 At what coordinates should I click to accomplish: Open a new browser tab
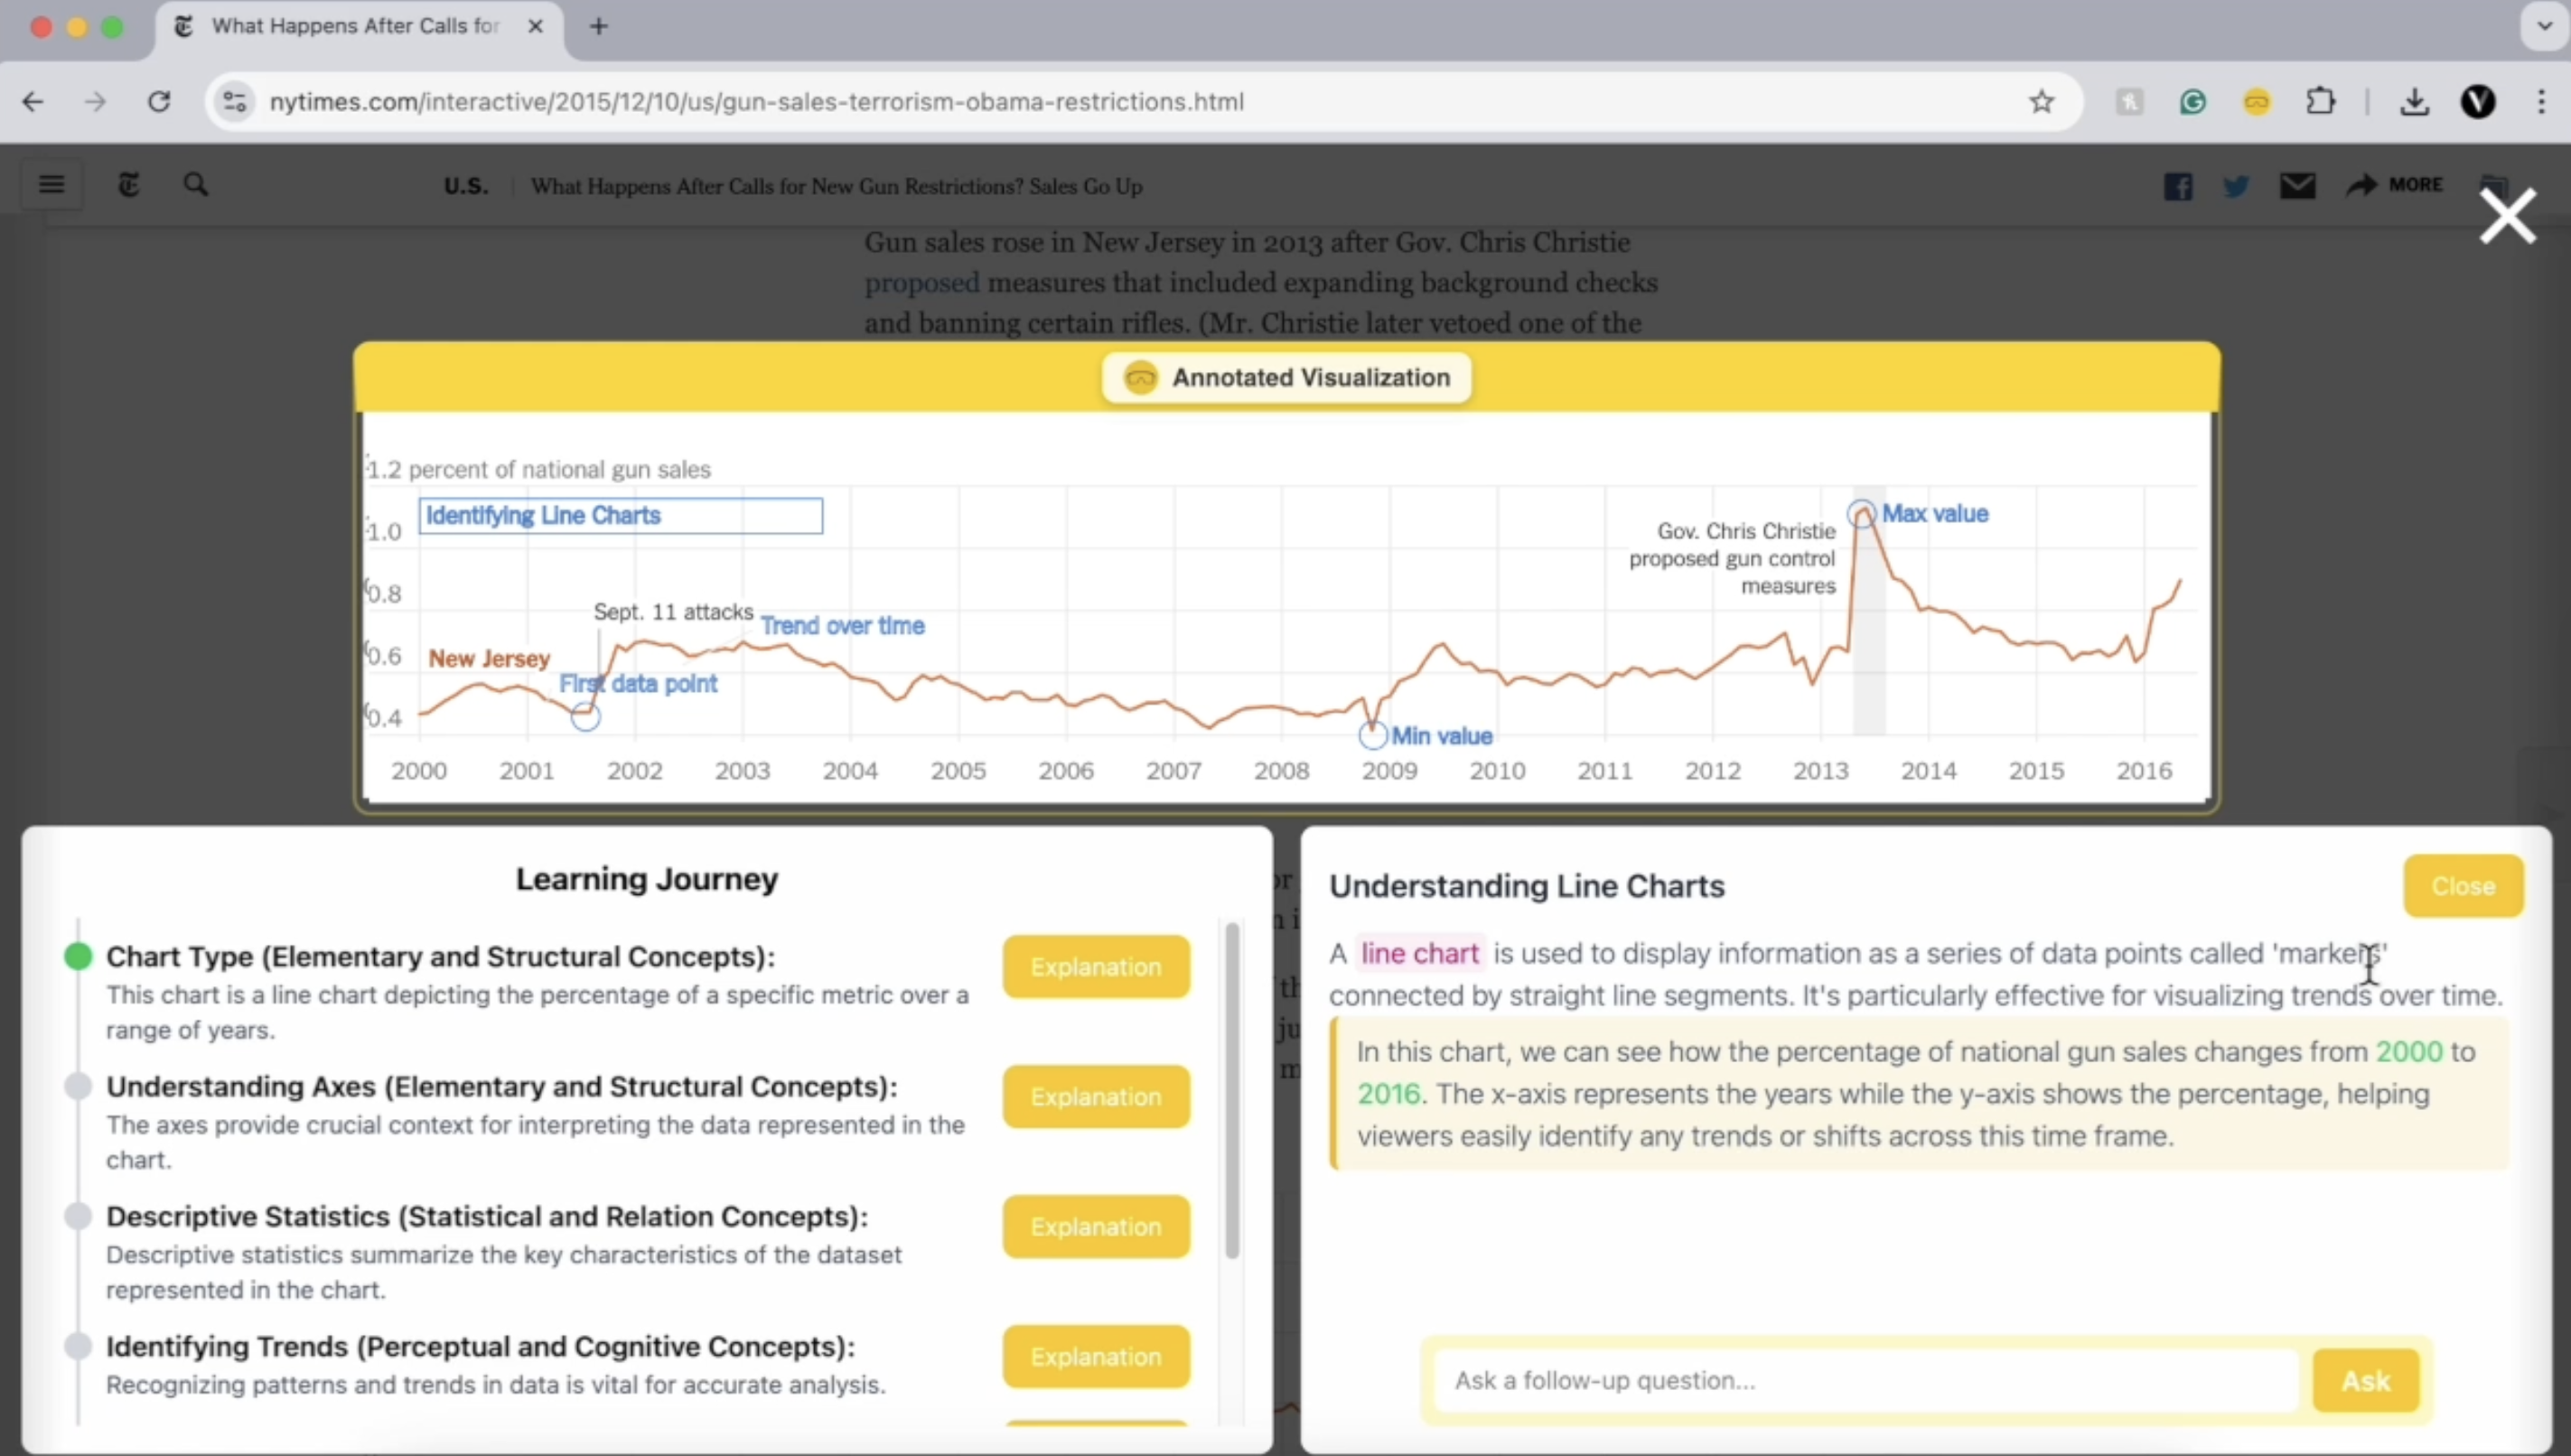(599, 26)
